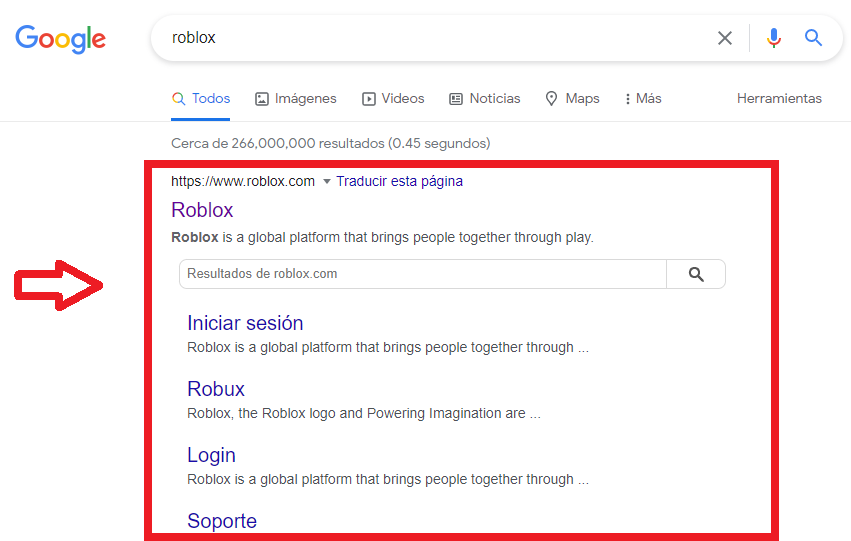Click the https://www.roblox.com URL text
Viewport: 851px width, 541px height.
click(243, 181)
